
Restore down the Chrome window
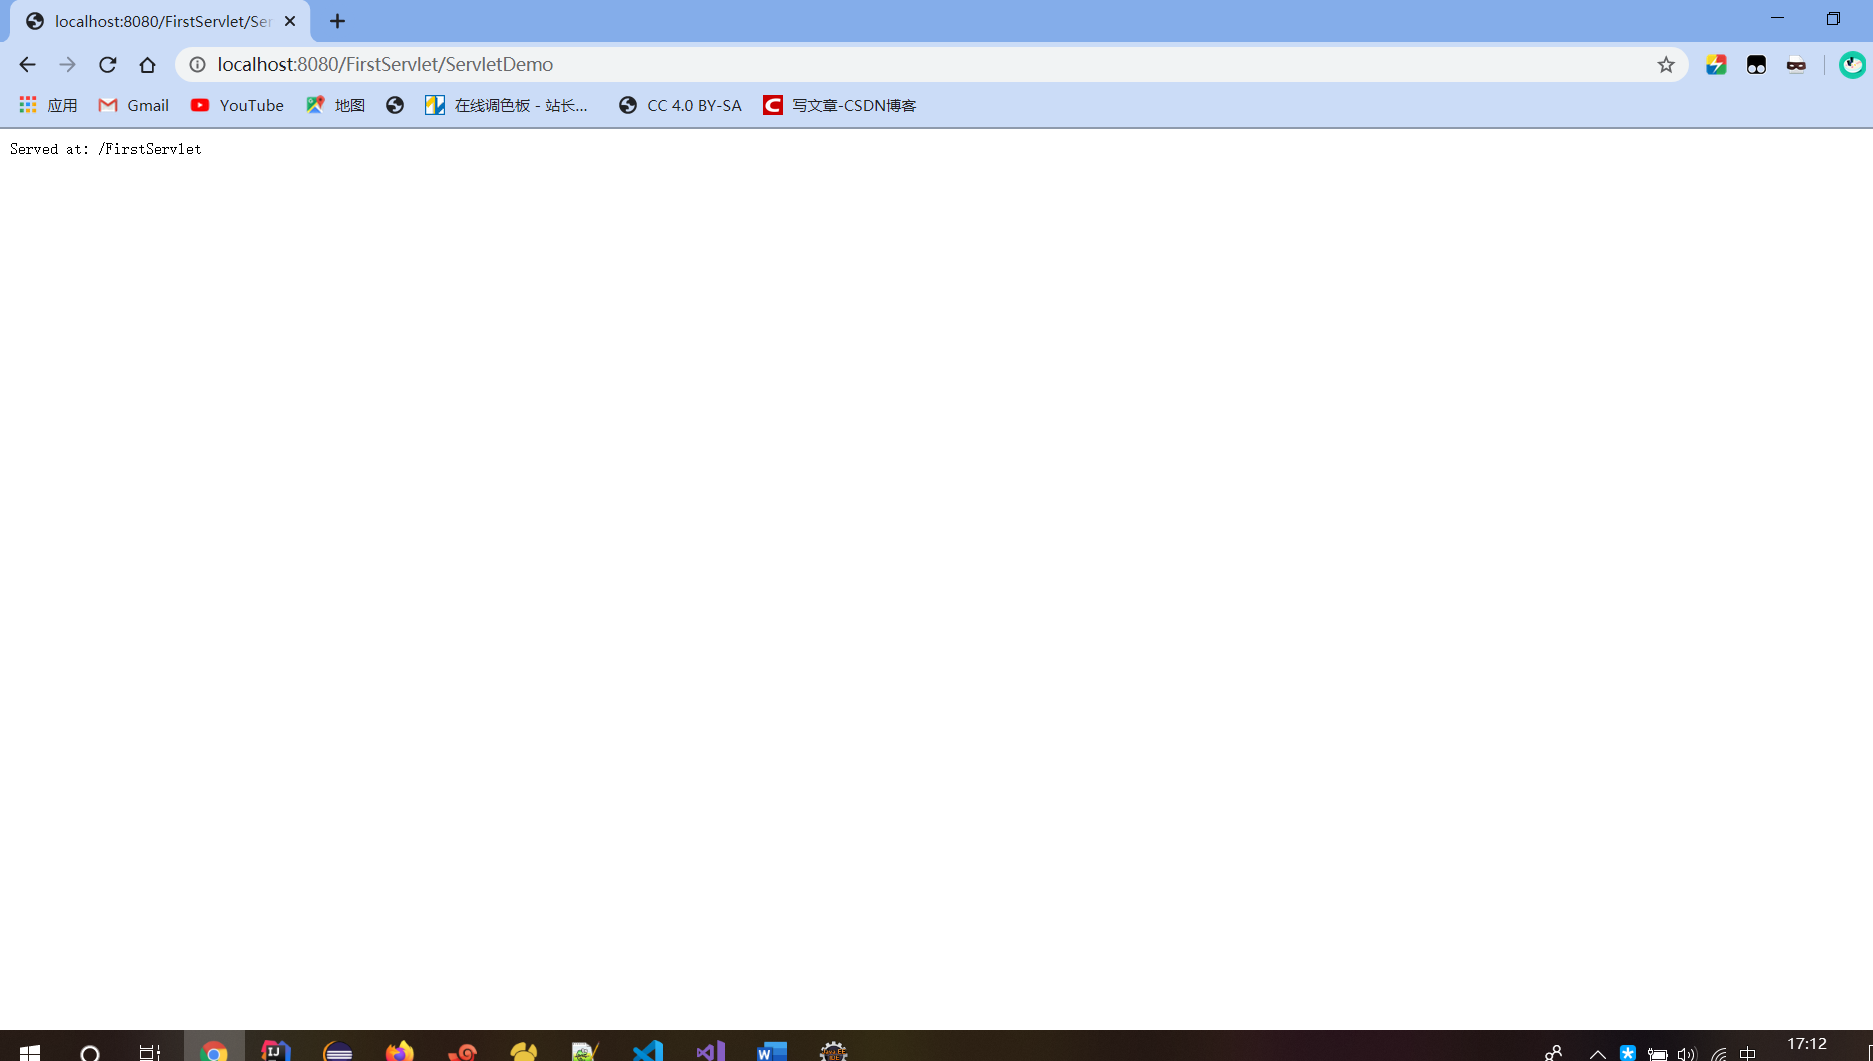coord(1833,19)
